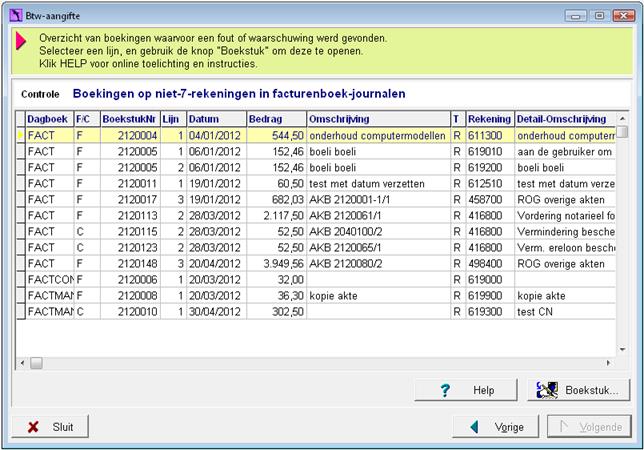The width and height of the screenshot is (644, 450).
Task: Click account 619300 in Rekening column
Action: [x=485, y=312]
